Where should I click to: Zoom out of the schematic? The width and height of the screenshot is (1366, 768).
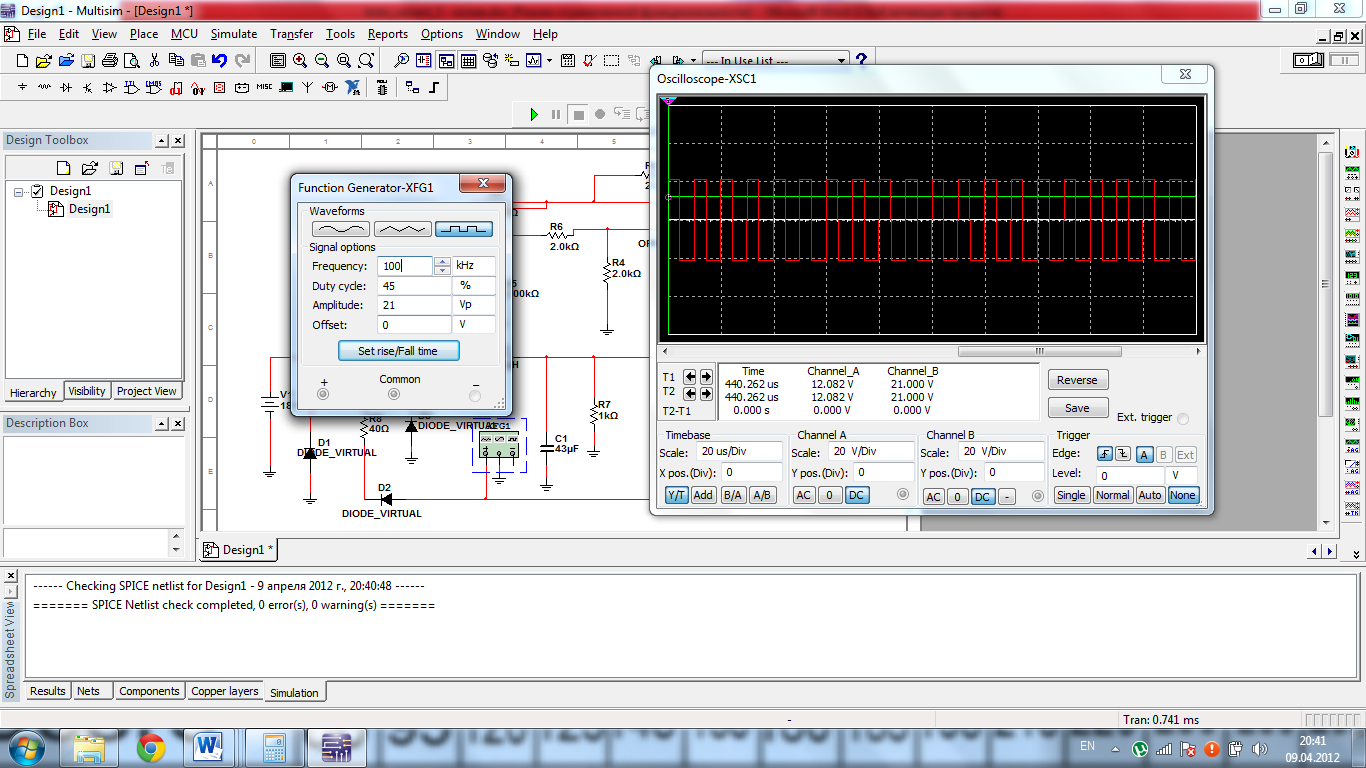tap(322, 60)
